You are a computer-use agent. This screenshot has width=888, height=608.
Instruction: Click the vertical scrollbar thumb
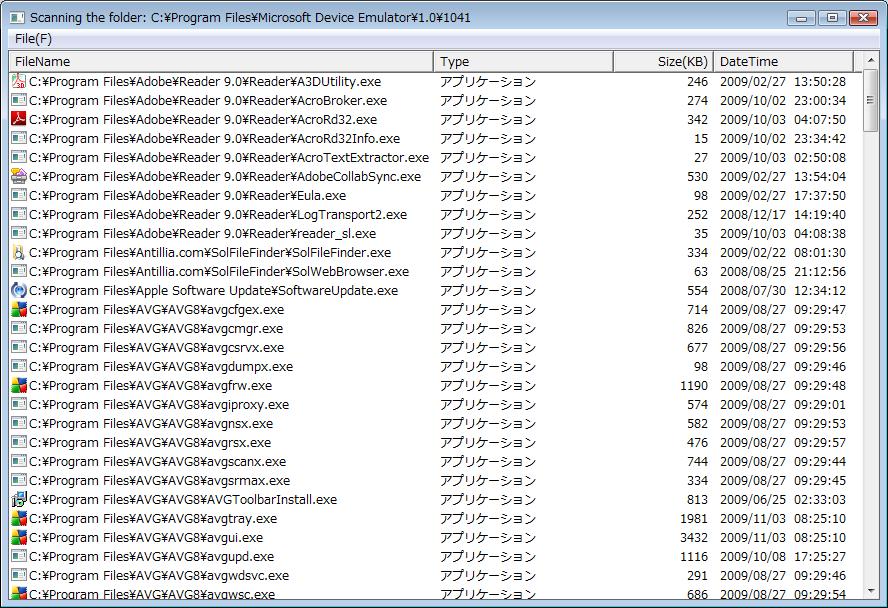871,100
